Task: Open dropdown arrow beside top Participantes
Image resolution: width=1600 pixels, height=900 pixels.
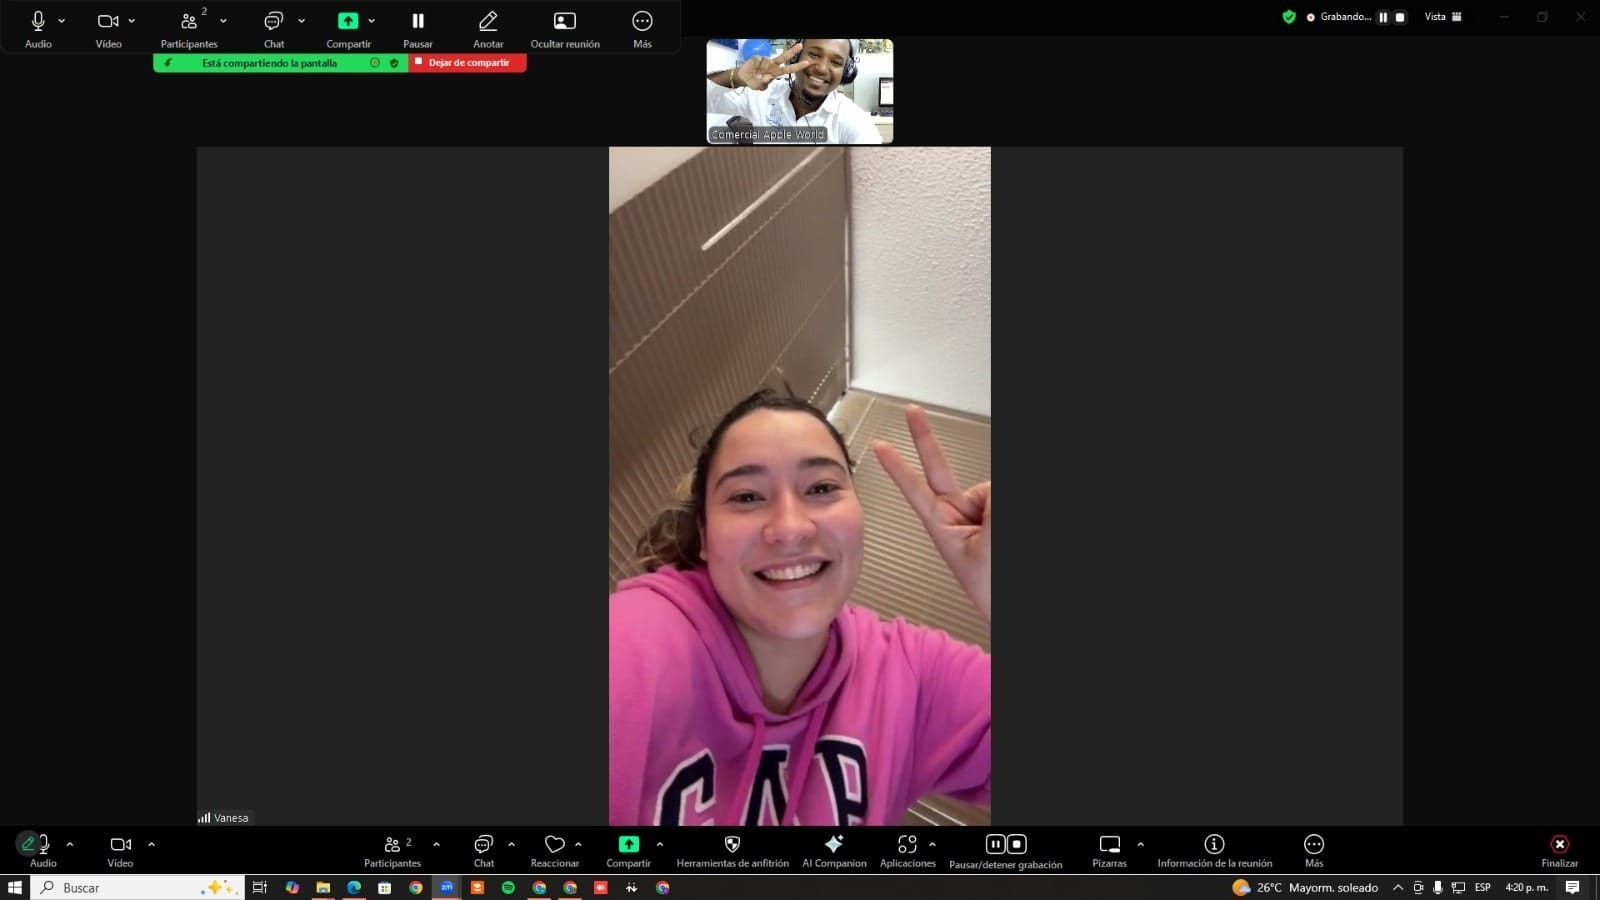Action: coord(223,21)
